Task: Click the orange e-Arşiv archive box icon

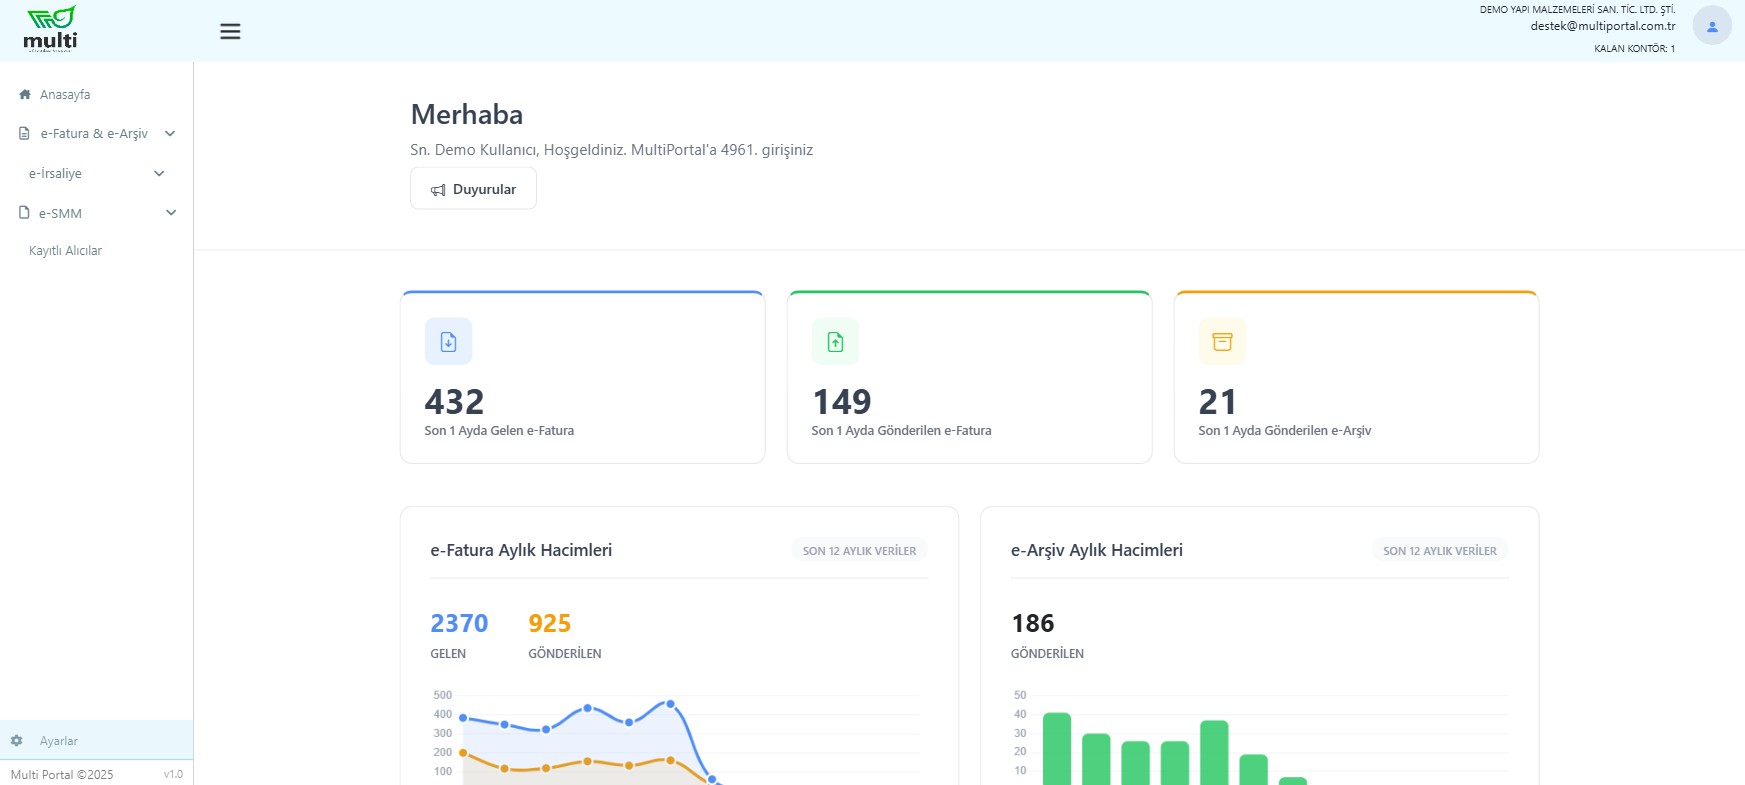Action: click(1222, 342)
